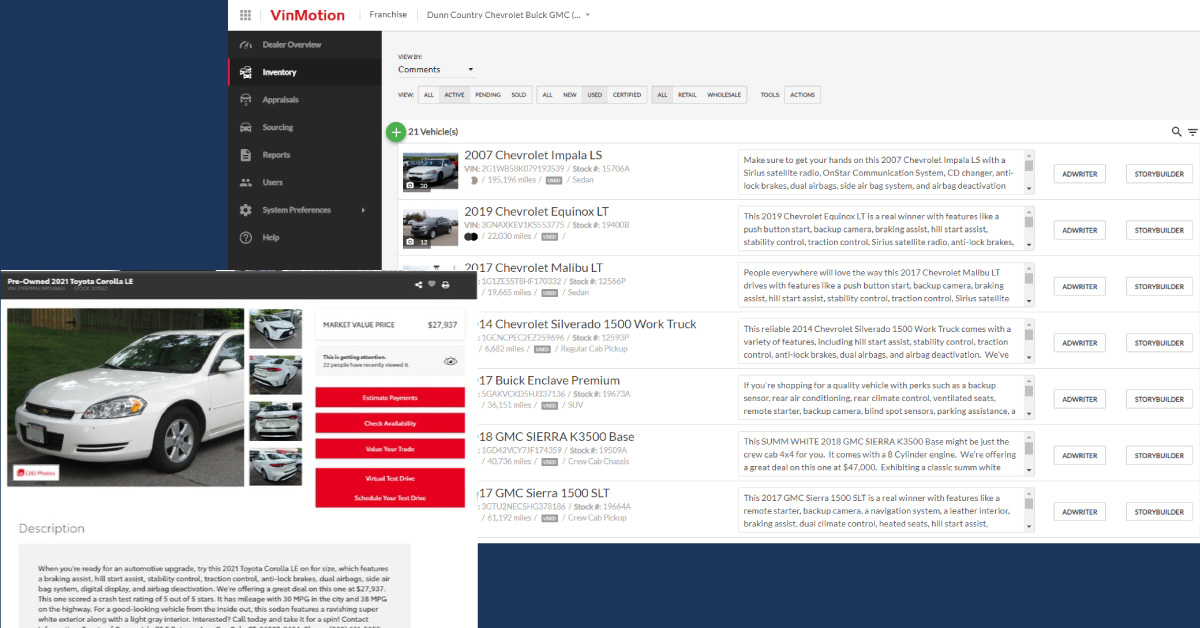Click the Equinox comment box scrollbar

click(x=1029, y=228)
